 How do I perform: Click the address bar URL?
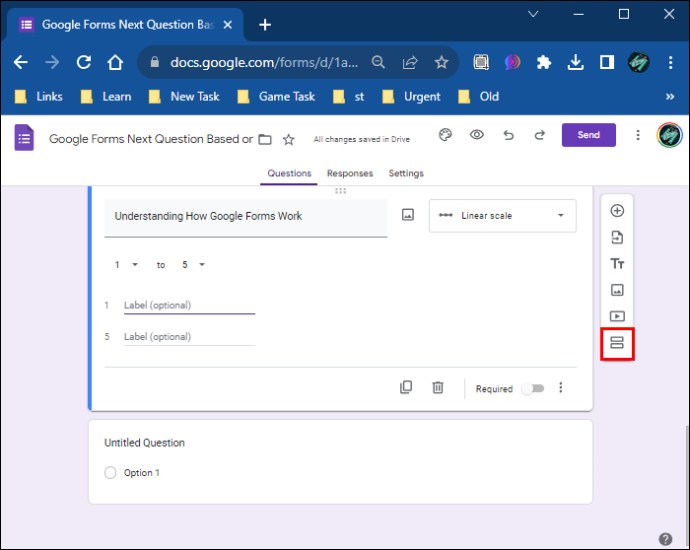pos(264,62)
